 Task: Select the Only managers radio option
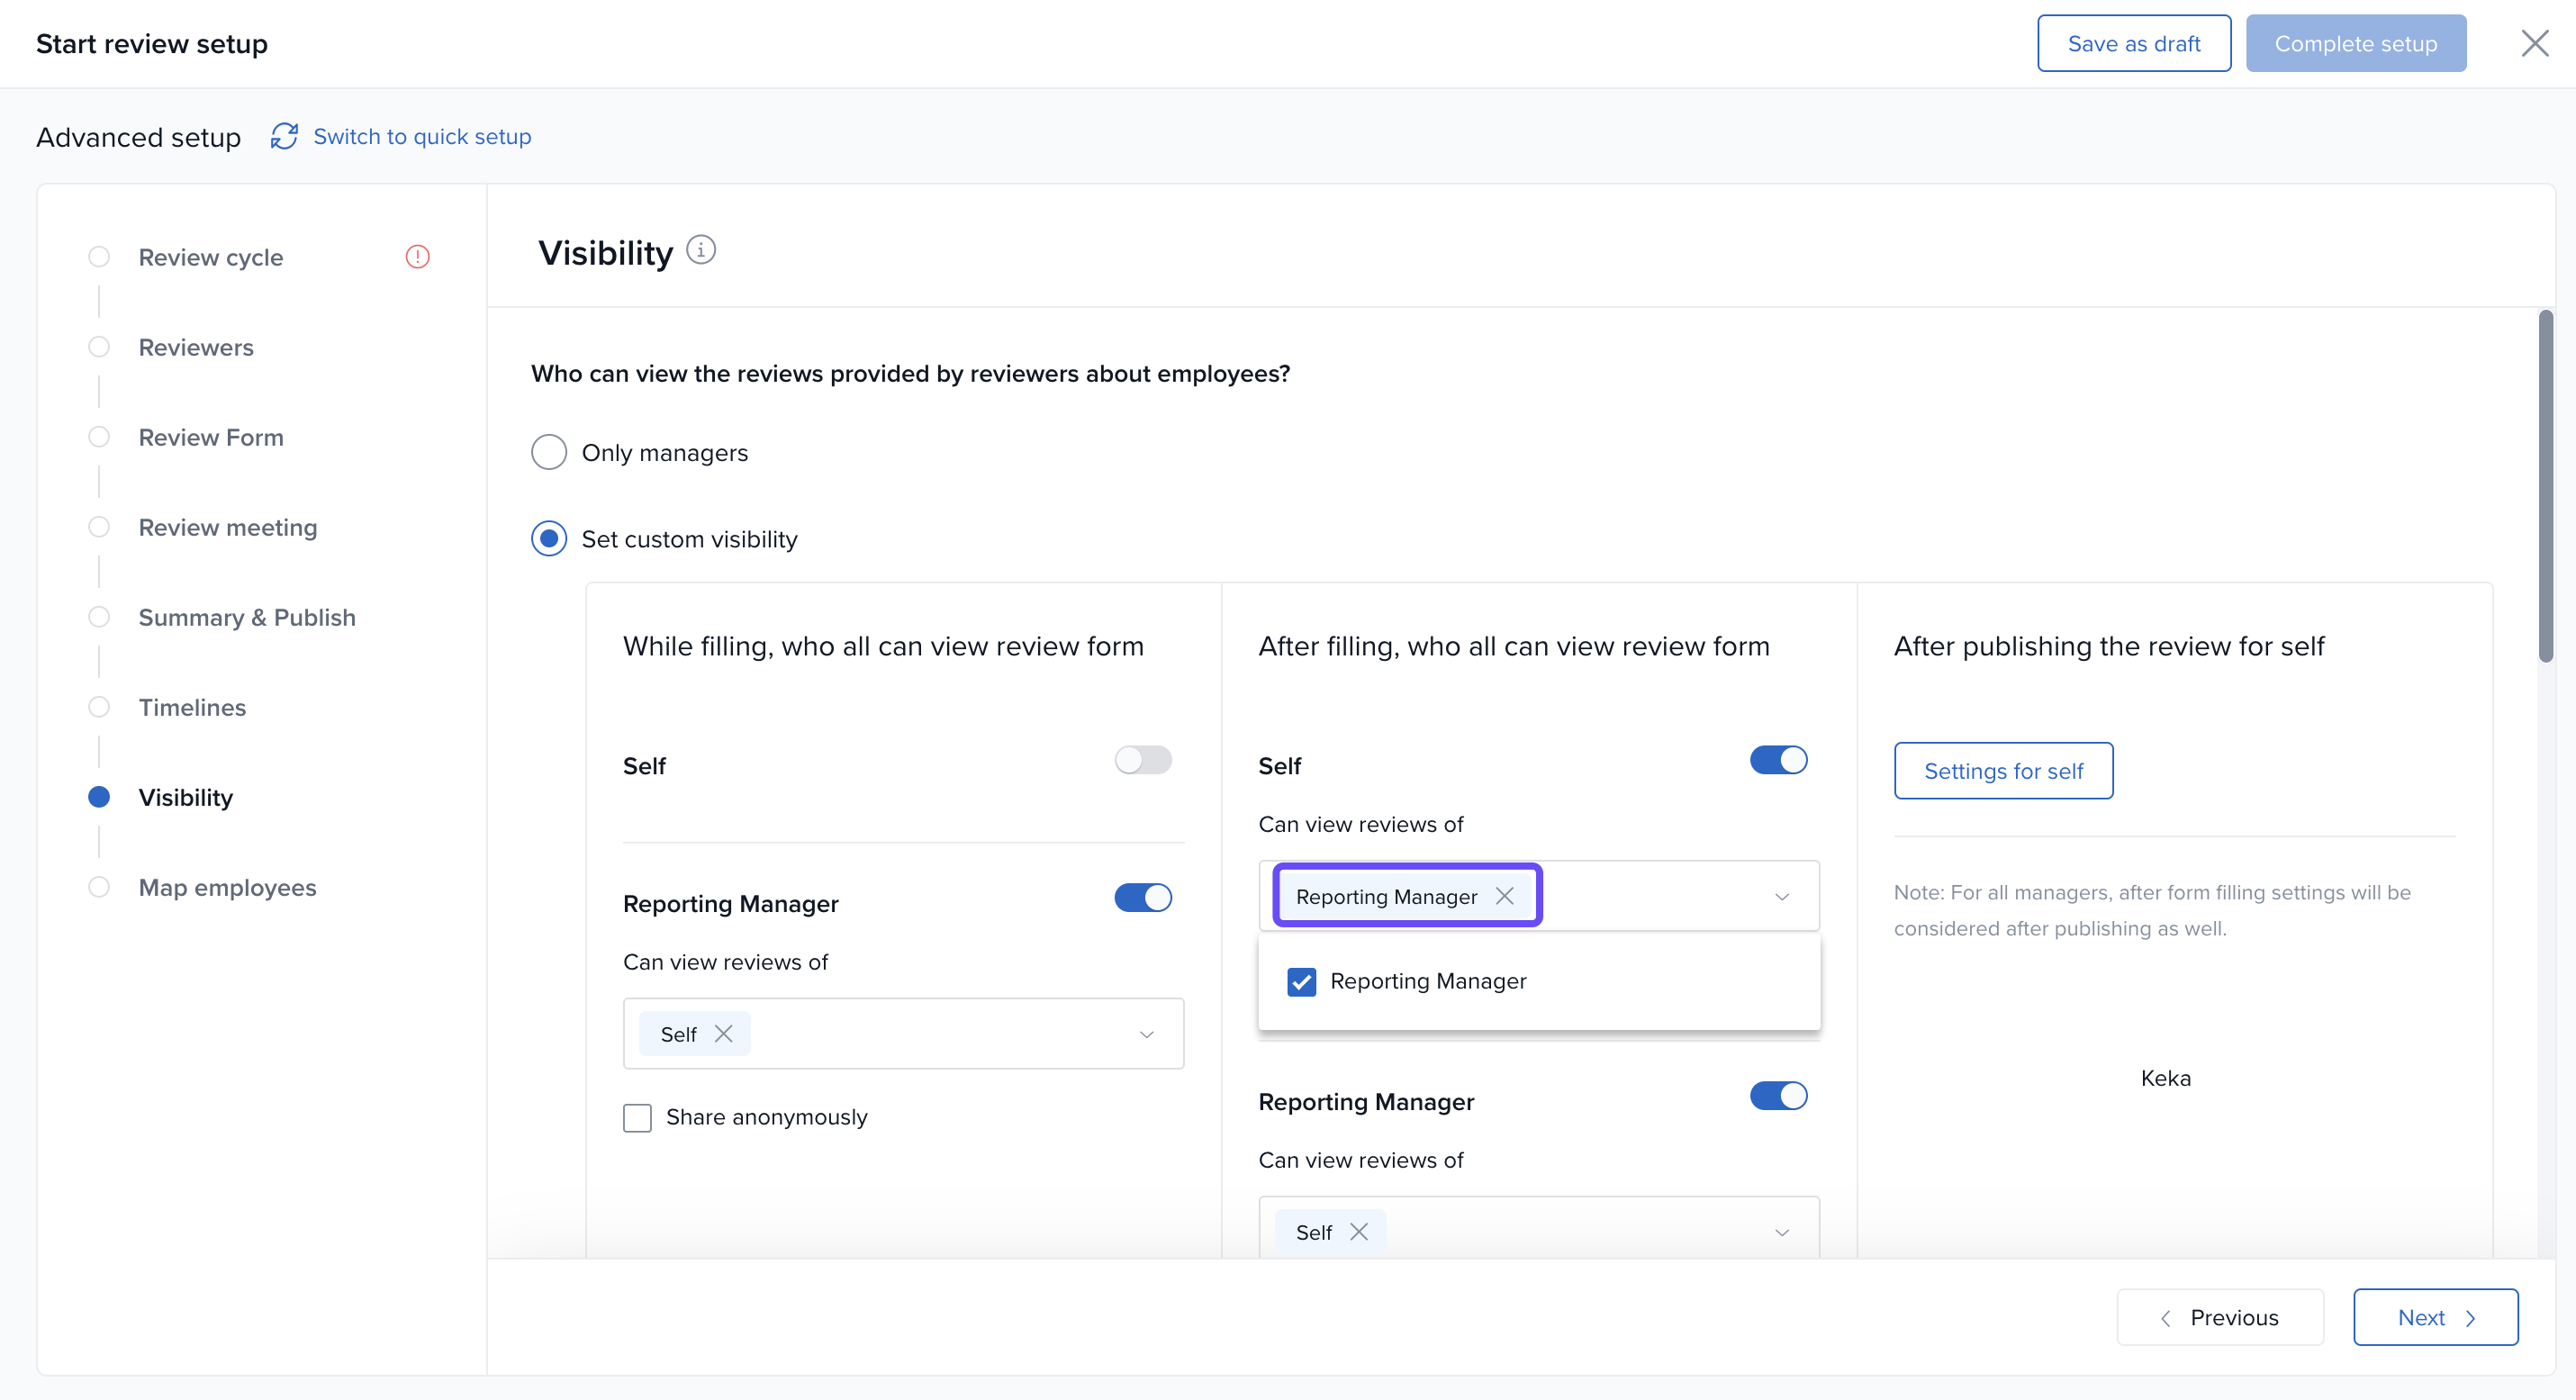(x=549, y=452)
